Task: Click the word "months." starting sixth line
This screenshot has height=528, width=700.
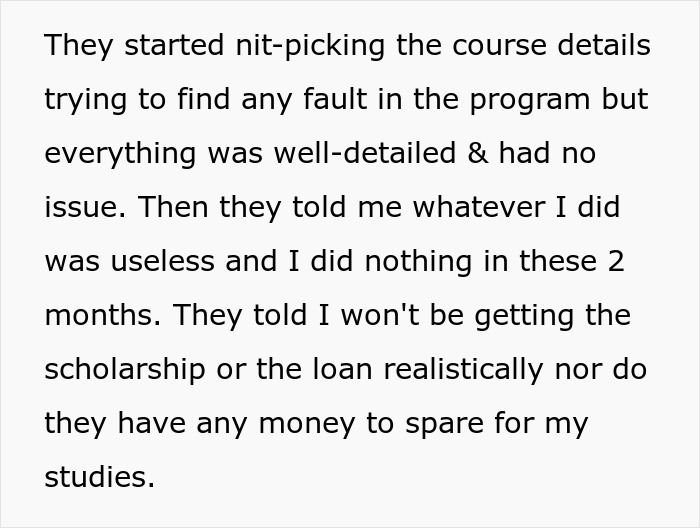Action: click(102, 315)
